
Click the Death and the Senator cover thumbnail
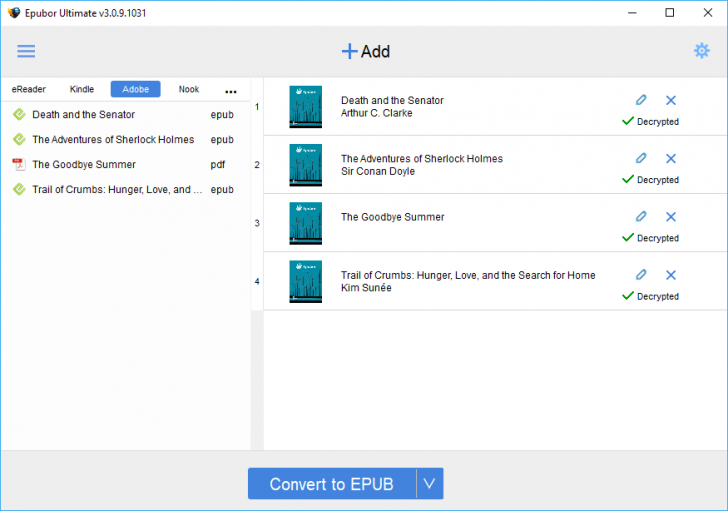pos(306,107)
